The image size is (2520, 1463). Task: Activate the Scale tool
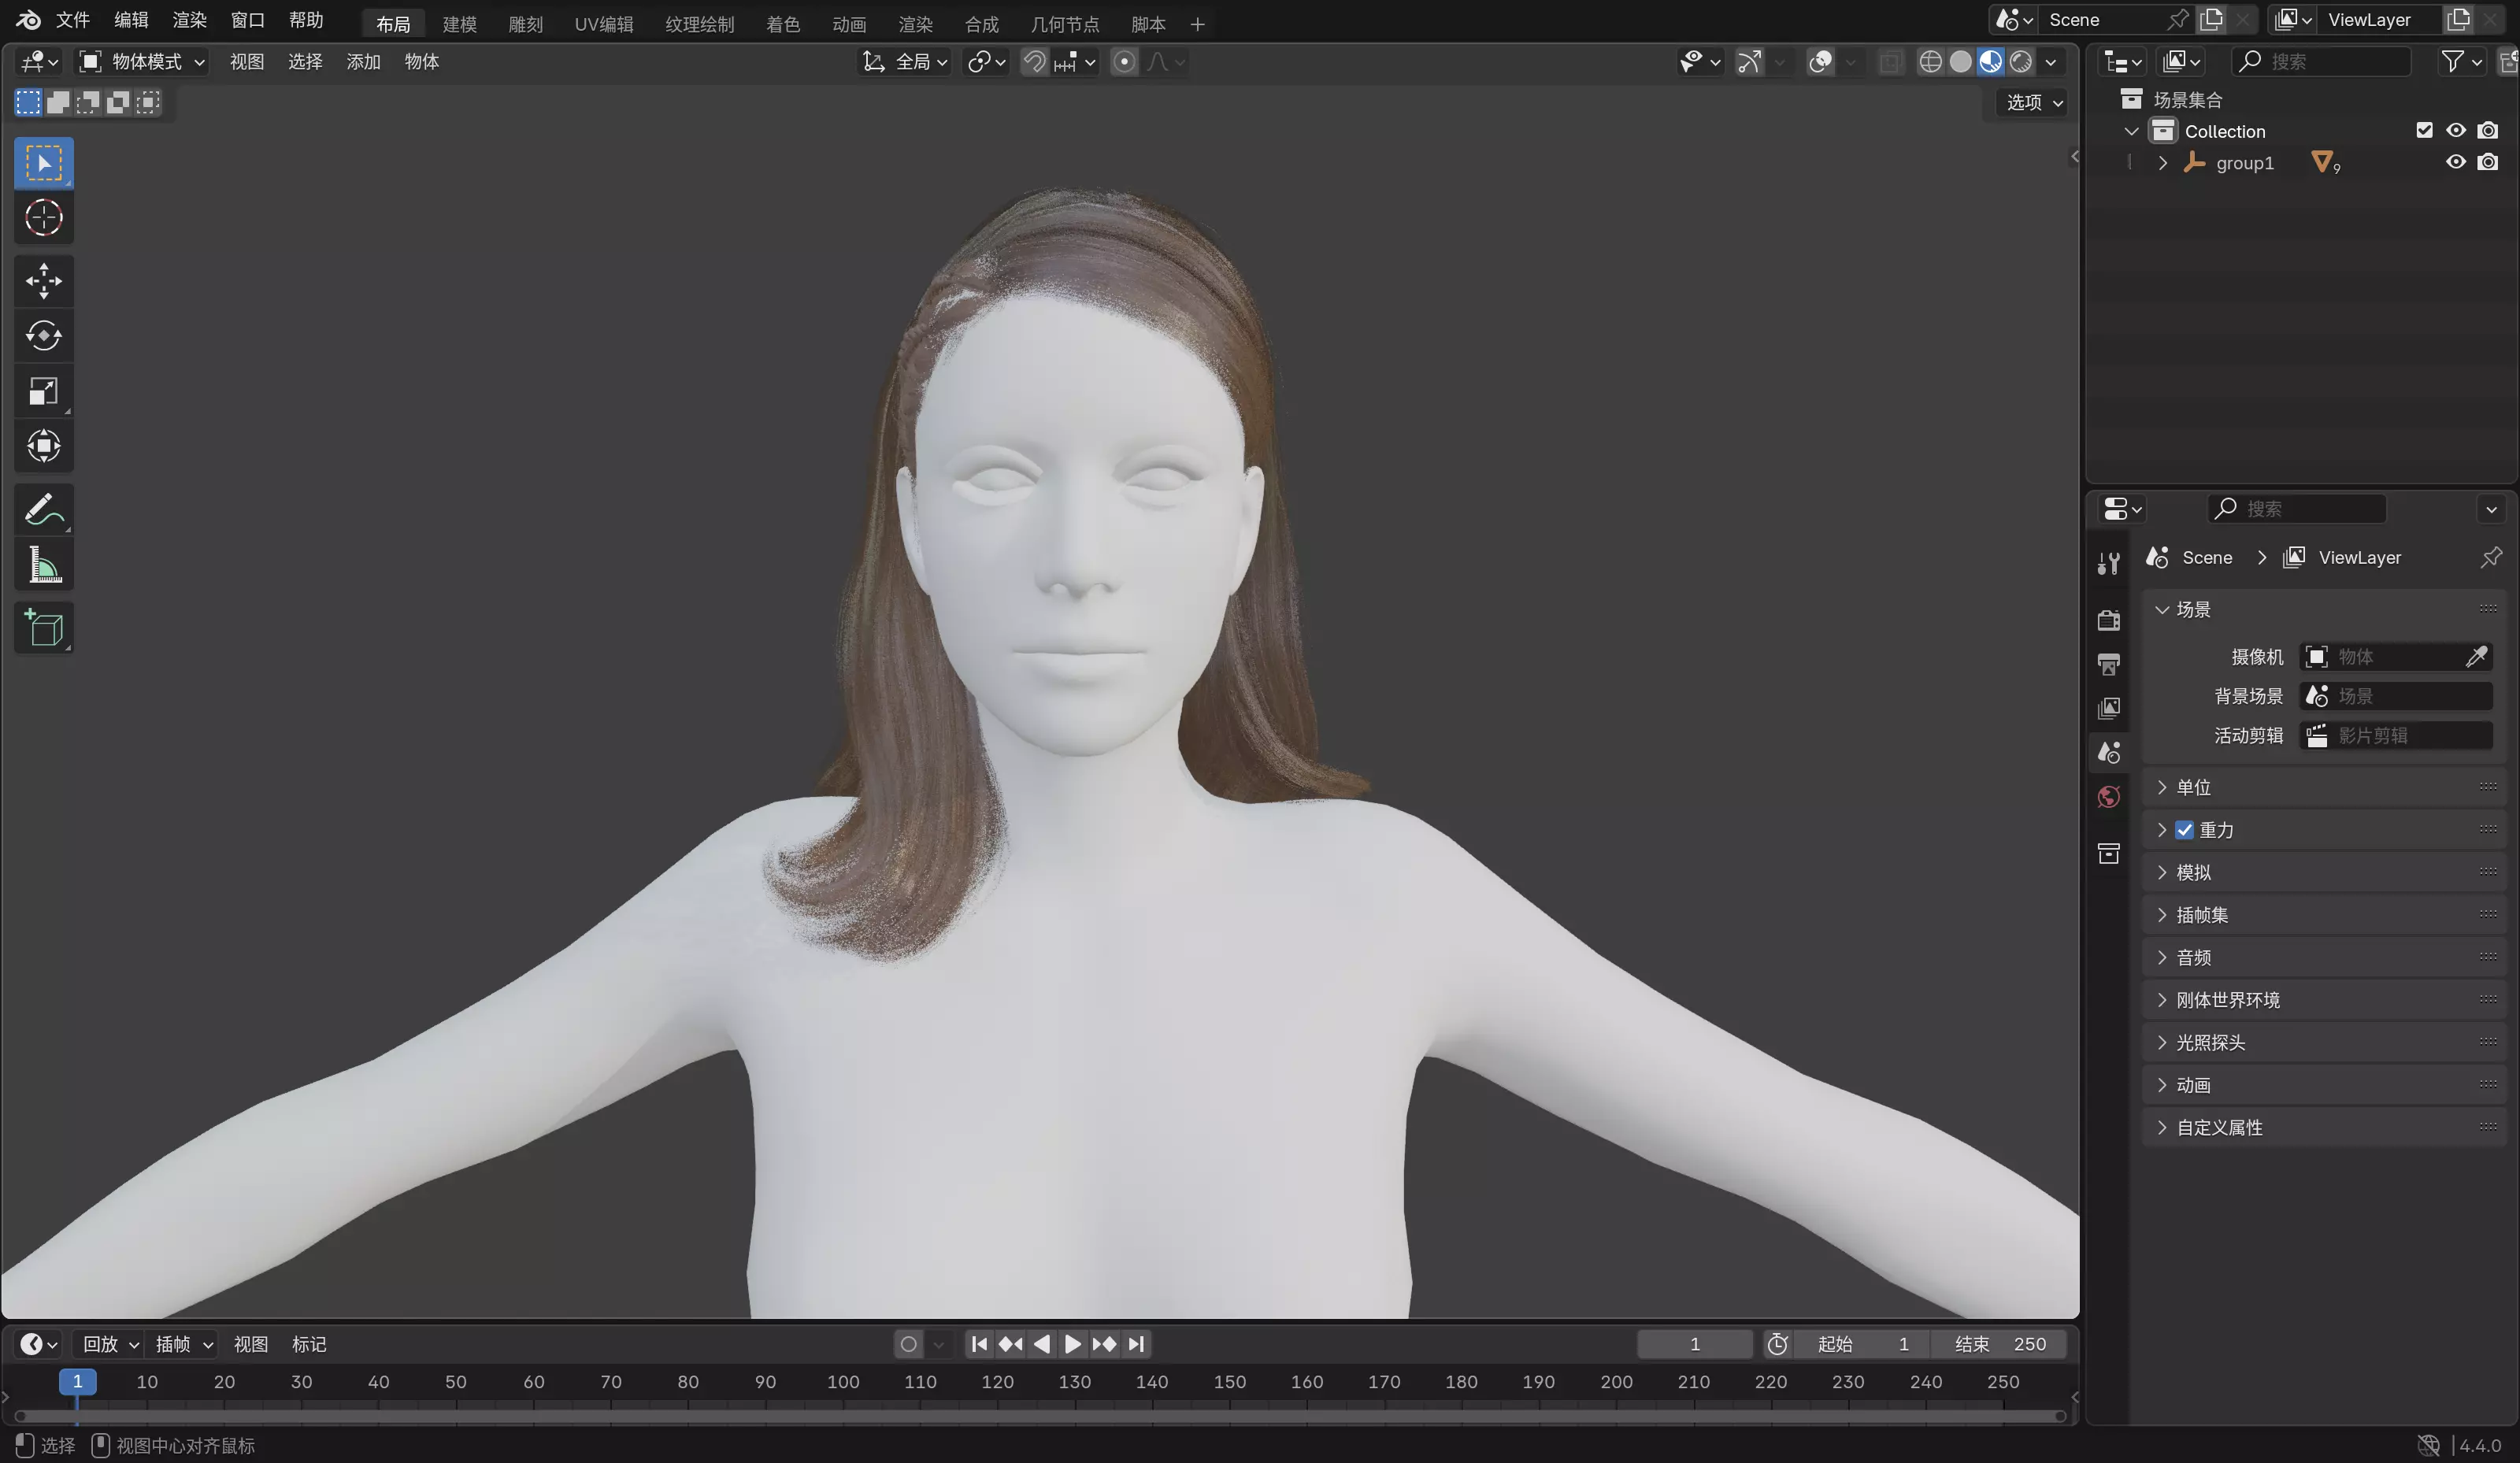44,391
